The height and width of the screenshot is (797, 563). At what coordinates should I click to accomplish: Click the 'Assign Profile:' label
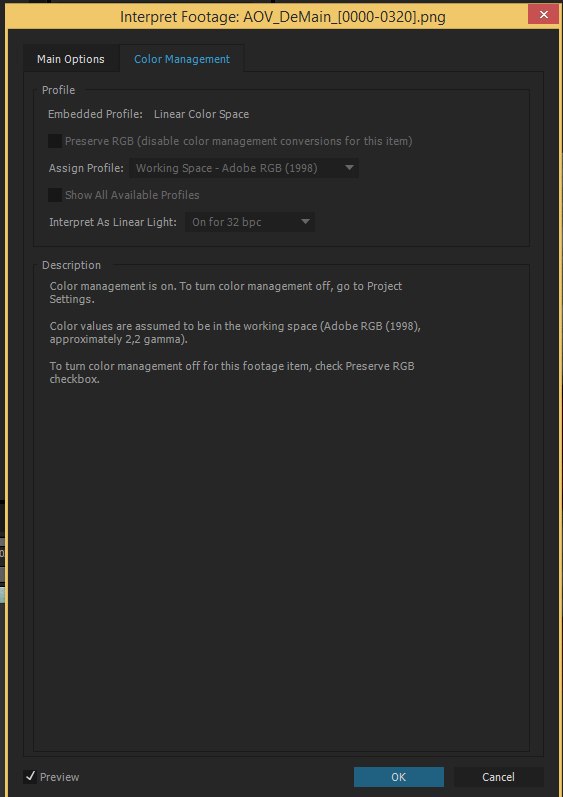(x=86, y=168)
